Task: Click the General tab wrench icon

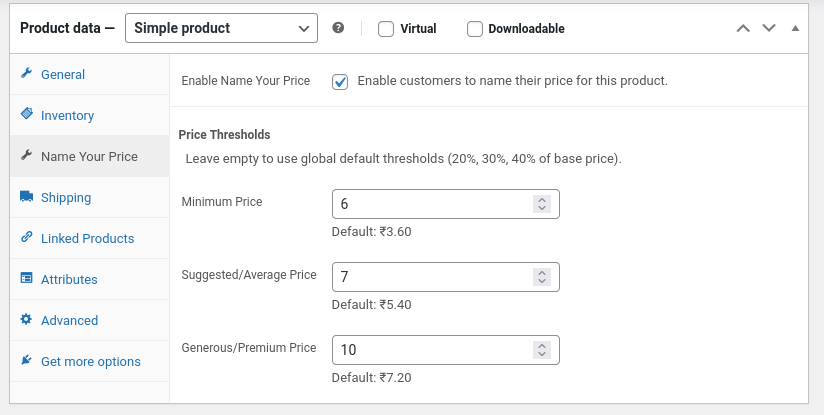Action: pyautogui.click(x=26, y=73)
